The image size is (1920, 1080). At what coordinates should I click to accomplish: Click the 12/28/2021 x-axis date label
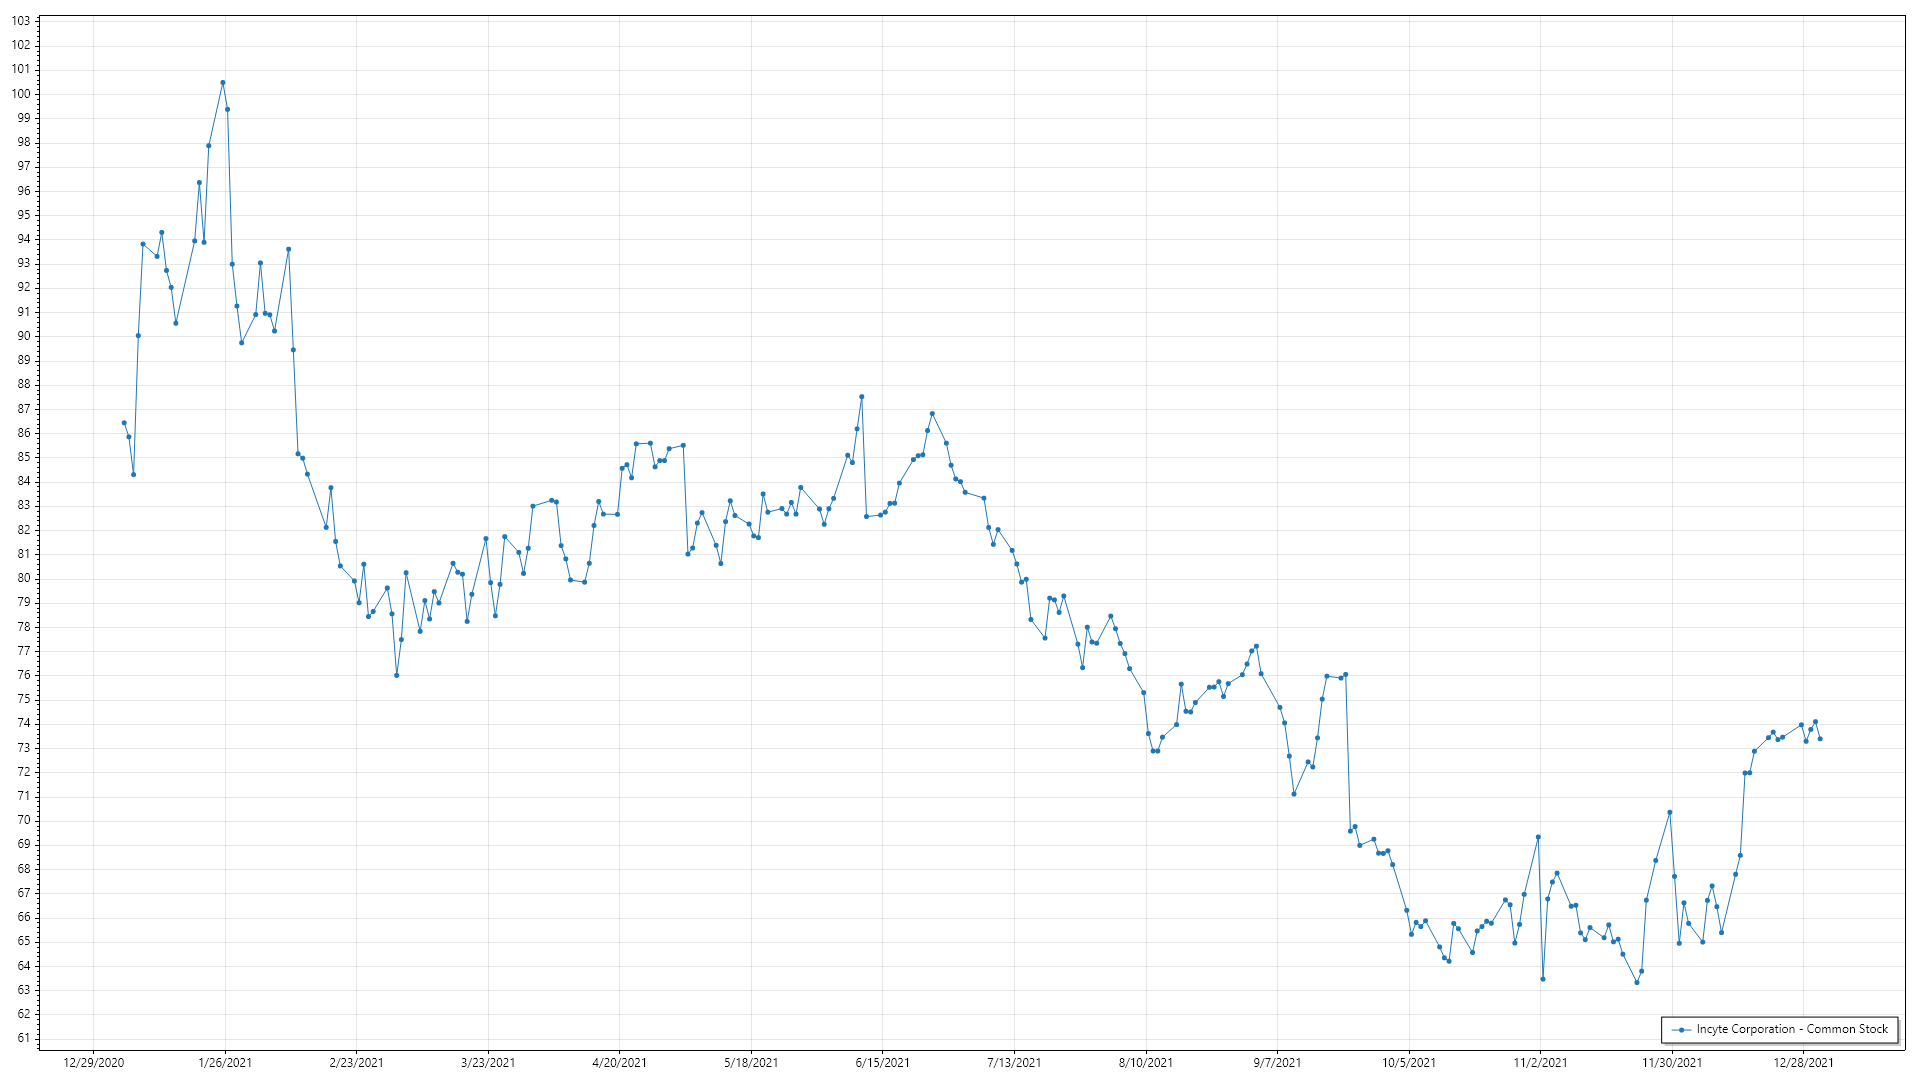(x=1803, y=1062)
